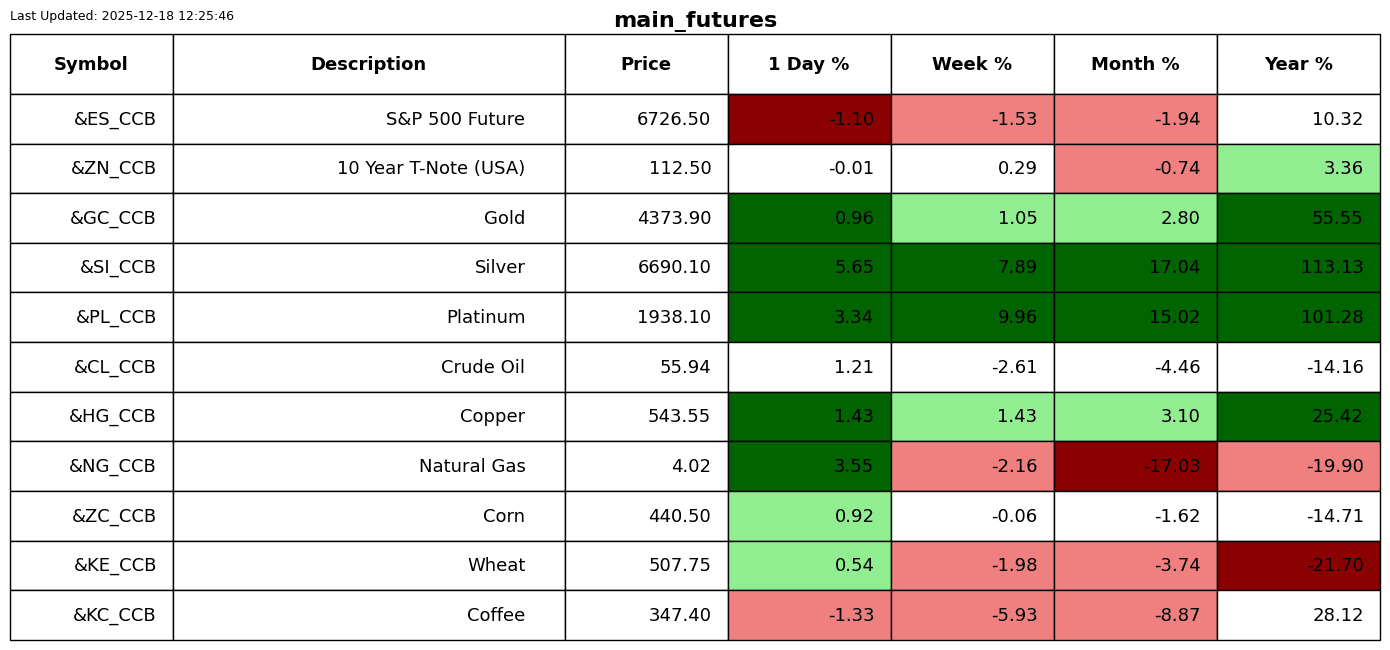Click Wheat's -21.70 year cell
The width and height of the screenshot is (1390, 650).
(x=1298, y=565)
